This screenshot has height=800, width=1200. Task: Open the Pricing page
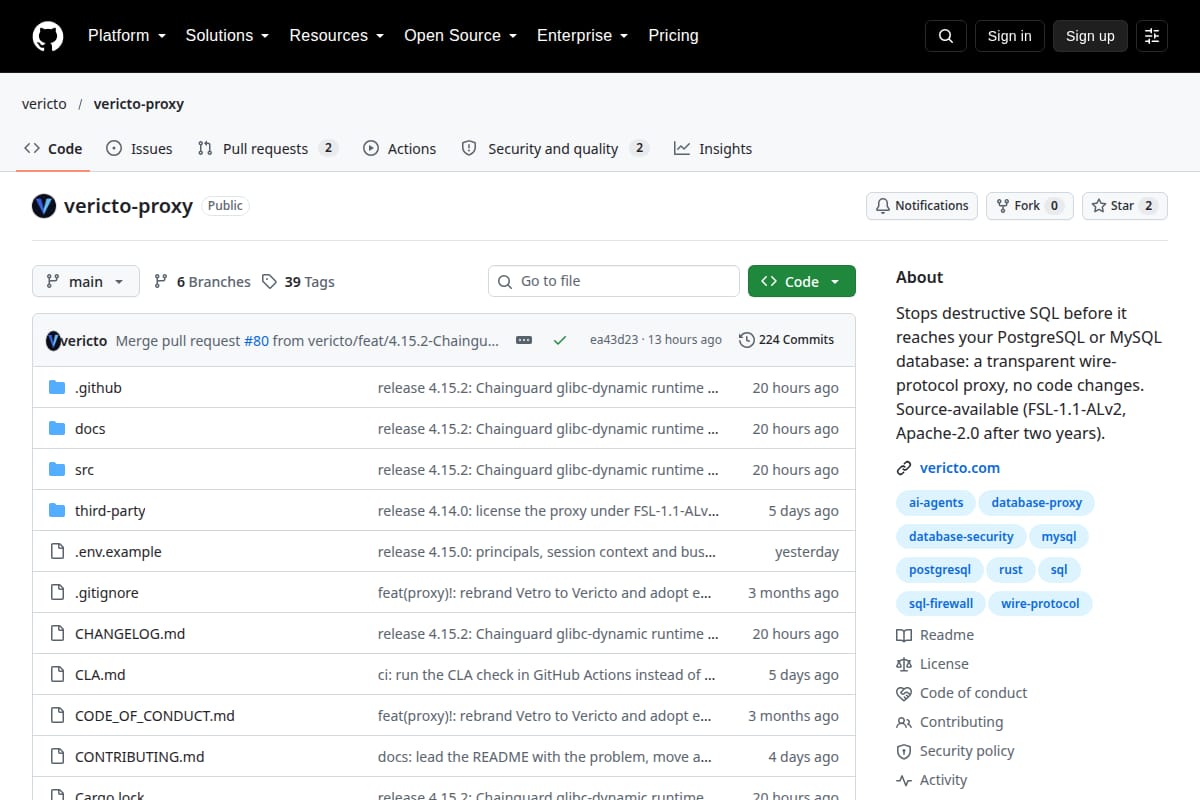click(673, 36)
